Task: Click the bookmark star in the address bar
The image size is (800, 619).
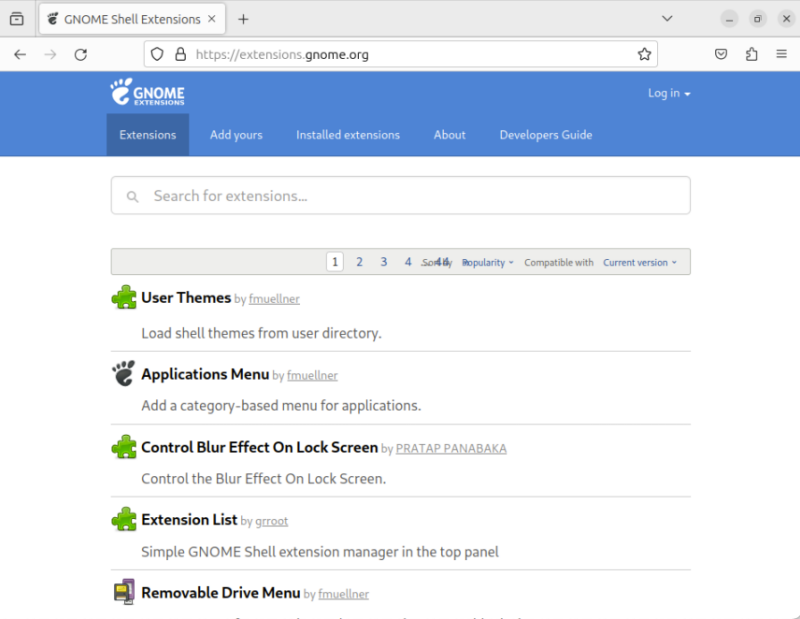Action: pos(645,54)
